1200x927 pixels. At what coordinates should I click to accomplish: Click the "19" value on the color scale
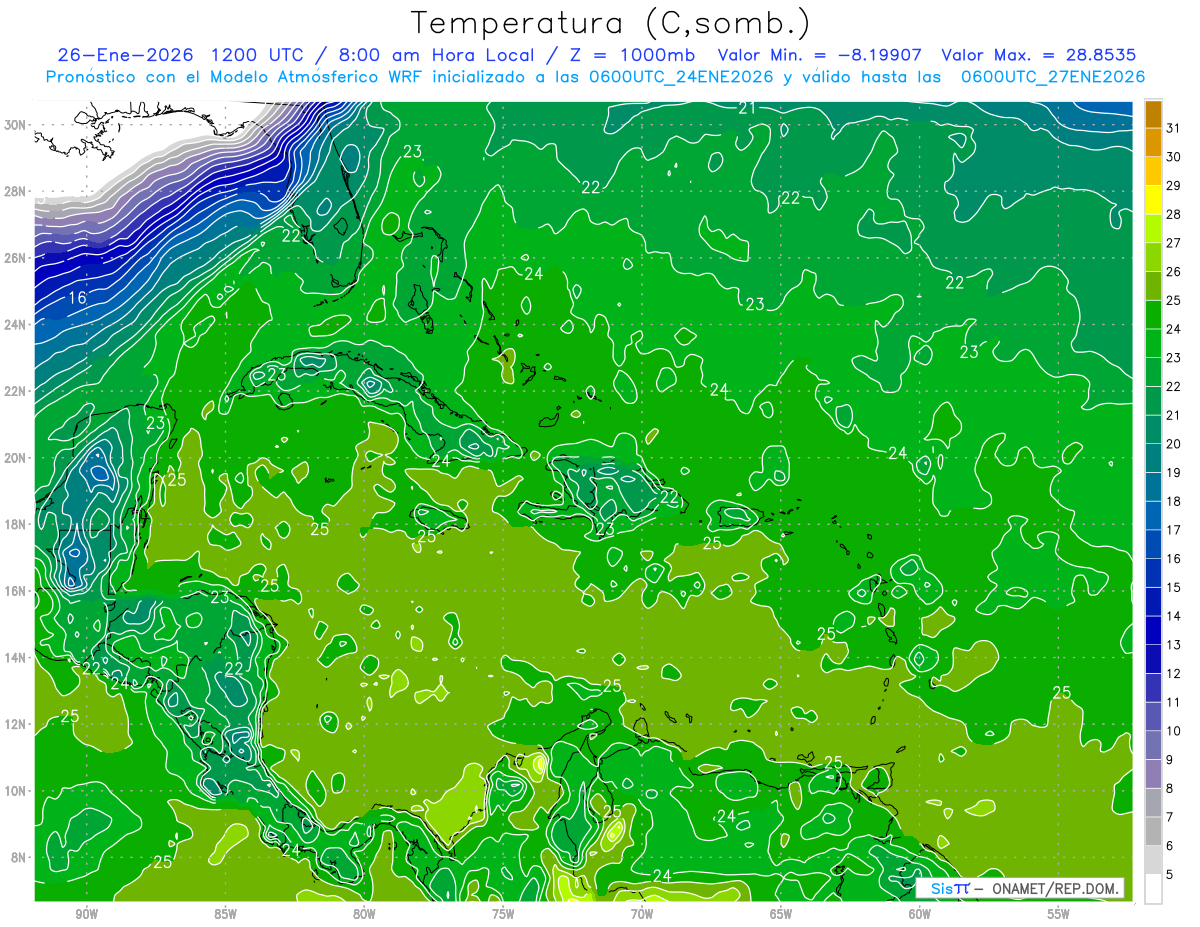(1174, 472)
